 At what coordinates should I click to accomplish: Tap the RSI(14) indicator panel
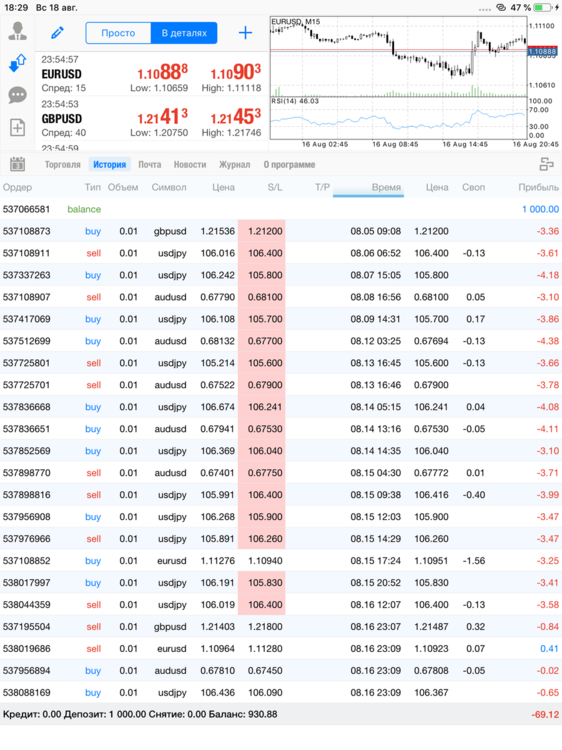[x=398, y=118]
